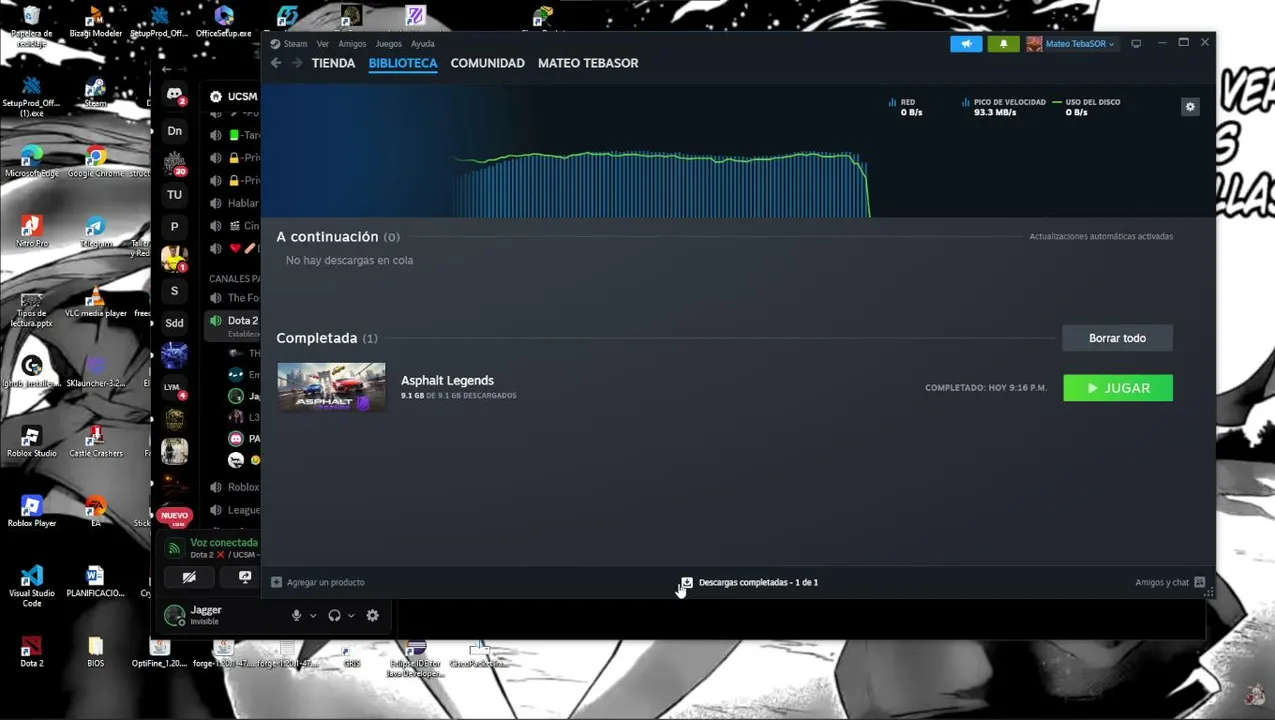This screenshot has height=720, width=1275.
Task: Open Steam notifications bell
Action: 1003,44
